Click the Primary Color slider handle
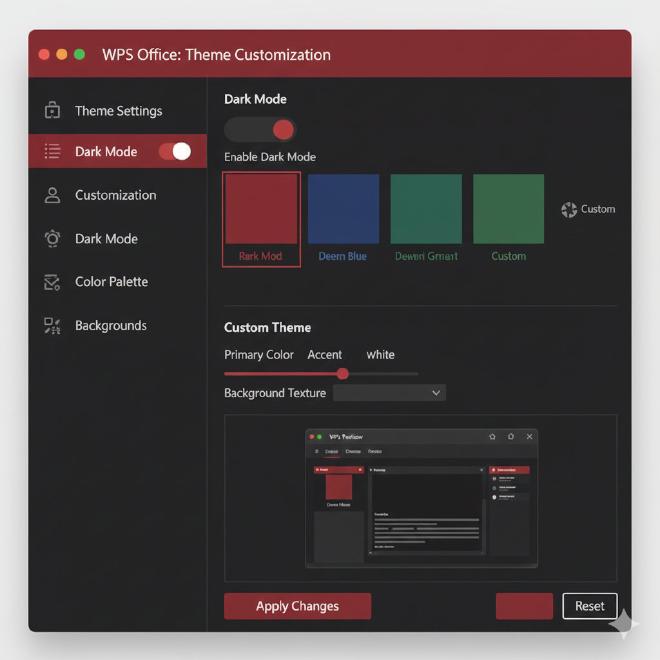660x660 pixels. click(343, 373)
